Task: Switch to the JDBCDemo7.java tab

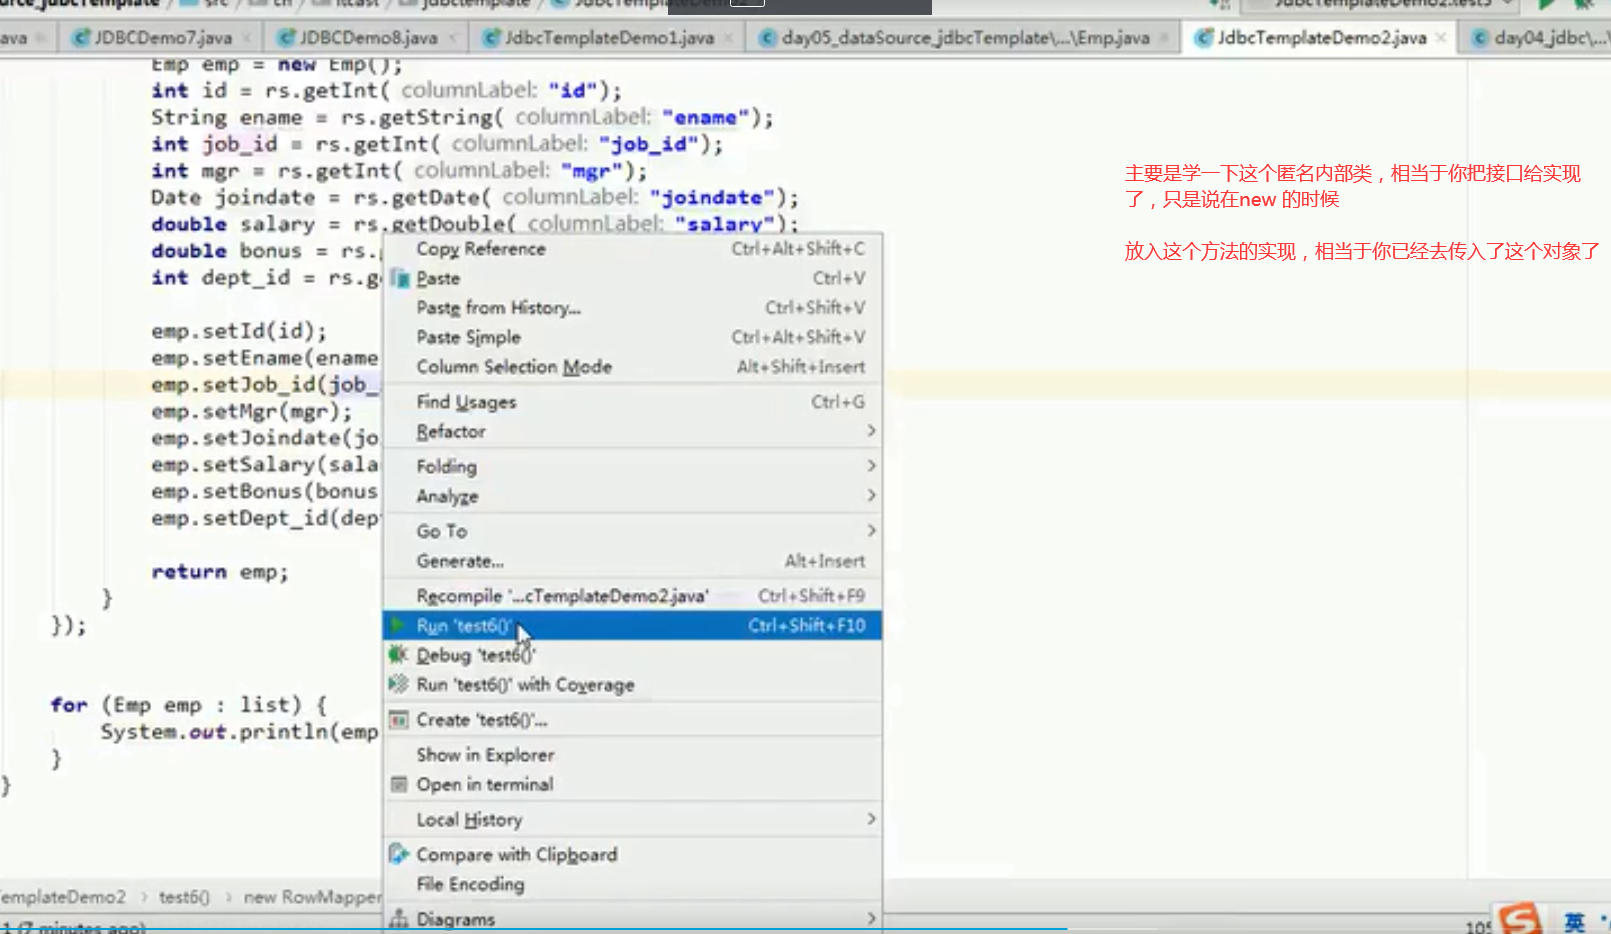Action: 162,38
